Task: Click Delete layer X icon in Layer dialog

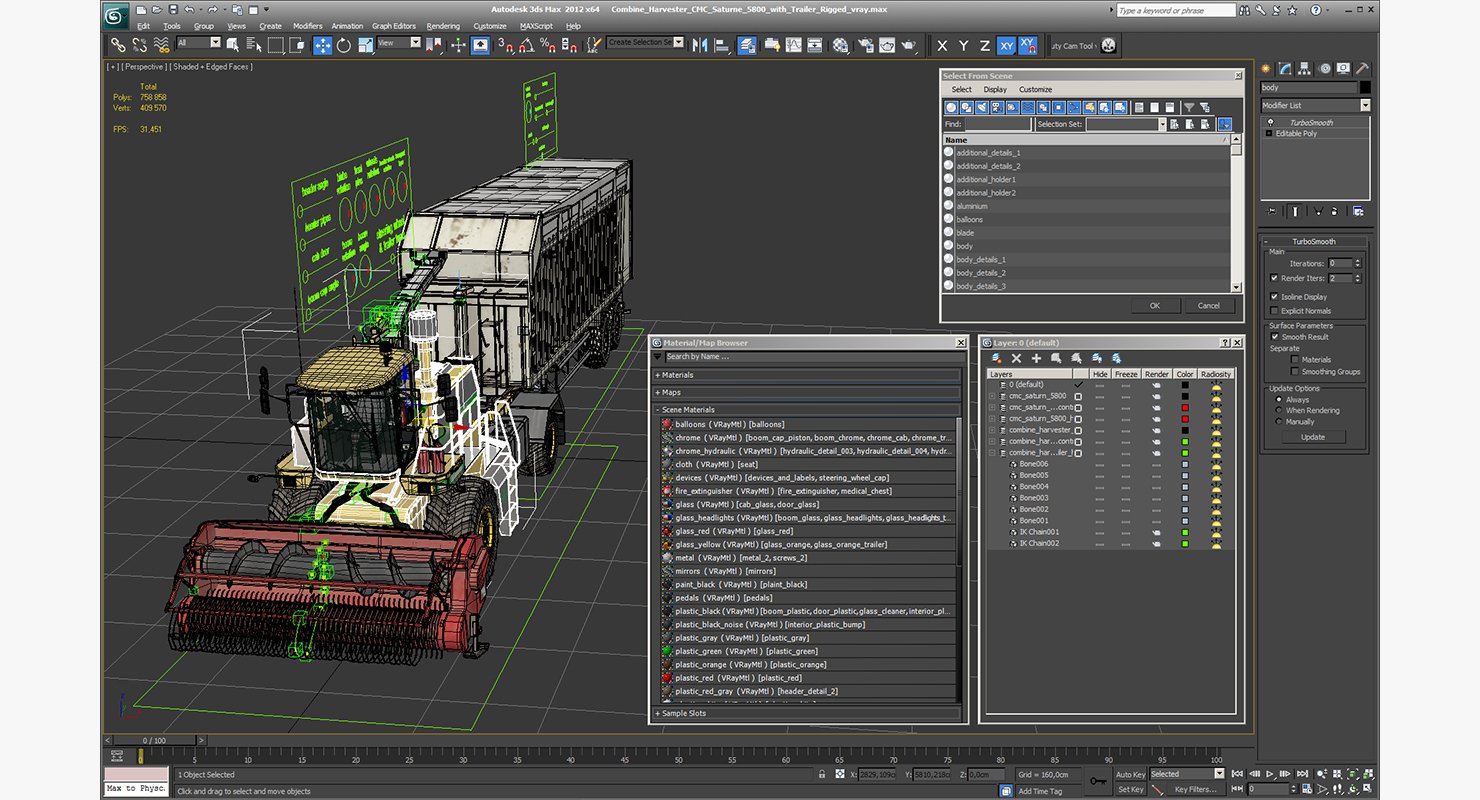Action: pos(1016,358)
